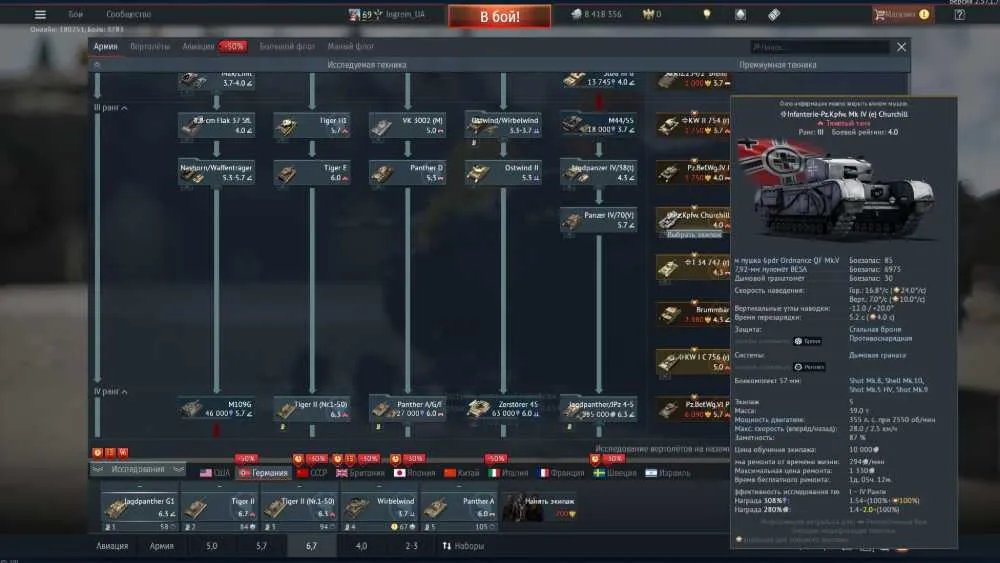The height and width of the screenshot is (563, 1000).
Task: Select the Франция nation flag
Action: coord(561,473)
